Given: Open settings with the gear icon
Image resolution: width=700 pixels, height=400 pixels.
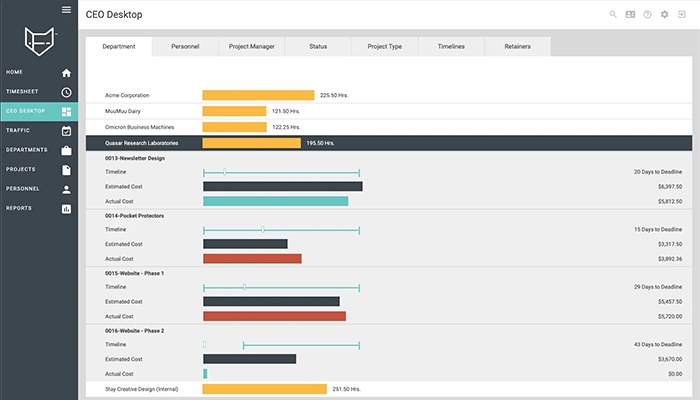Looking at the screenshot, I should 664,15.
